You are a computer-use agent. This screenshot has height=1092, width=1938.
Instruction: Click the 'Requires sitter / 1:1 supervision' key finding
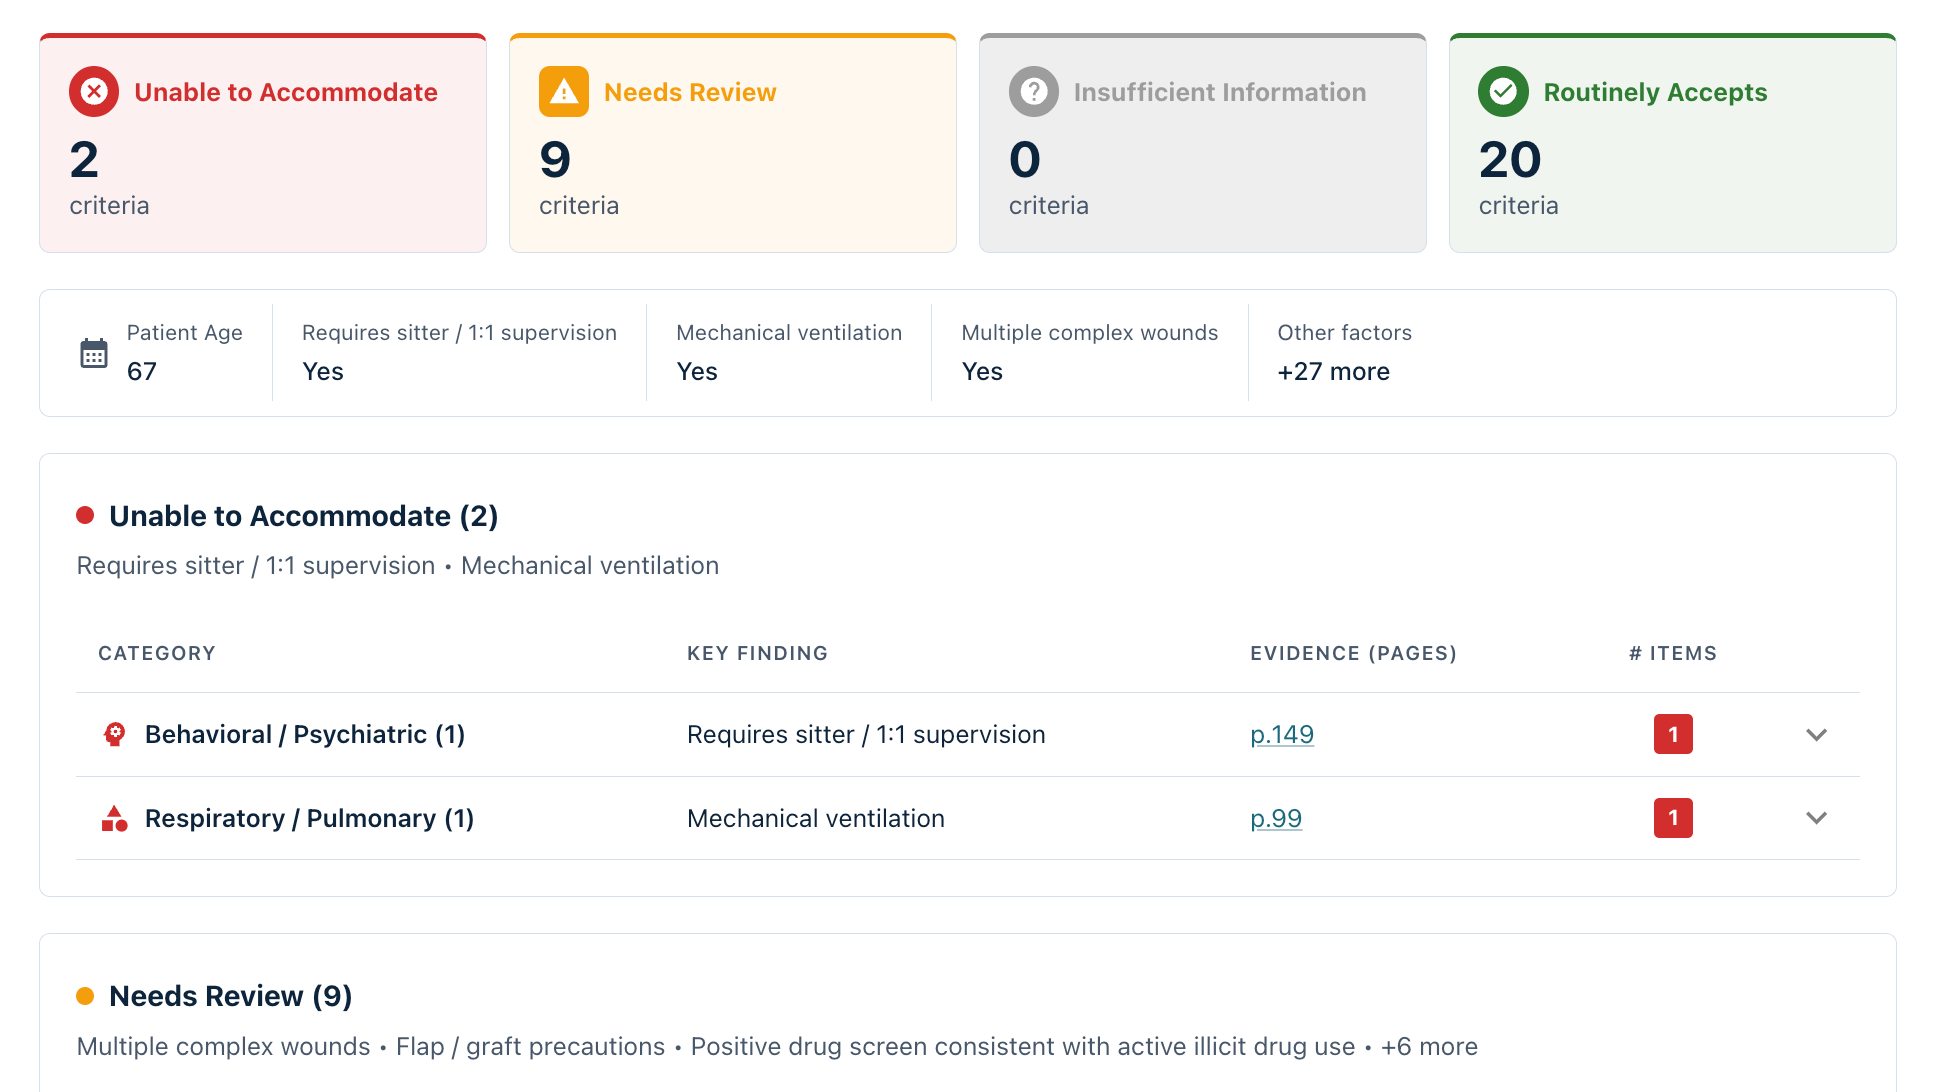click(866, 735)
